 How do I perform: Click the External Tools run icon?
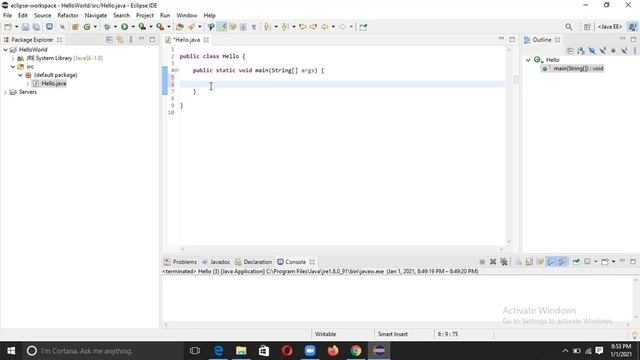[160, 27]
